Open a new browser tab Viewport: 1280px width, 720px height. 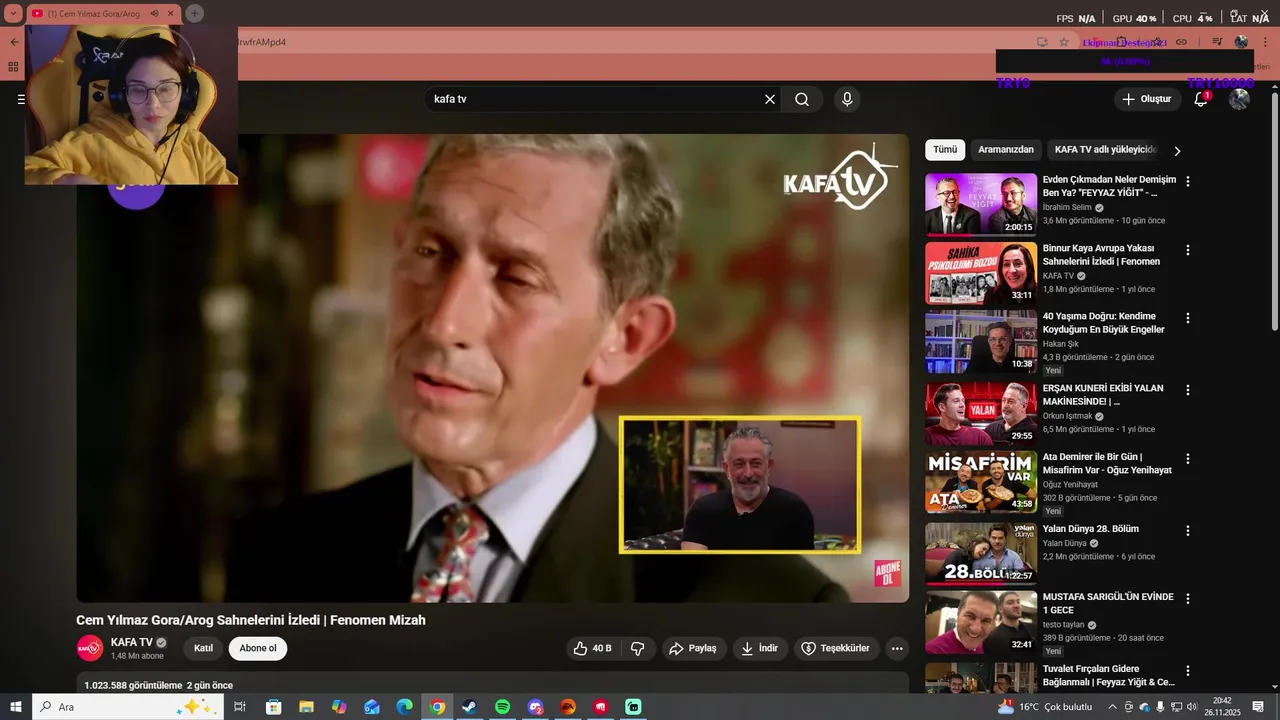coord(194,14)
